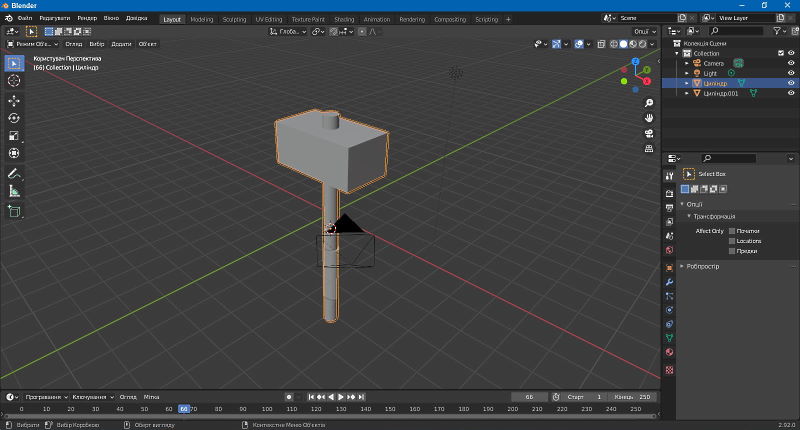Jump to start frame button
Screen dimensions: 800x430
click(311, 397)
